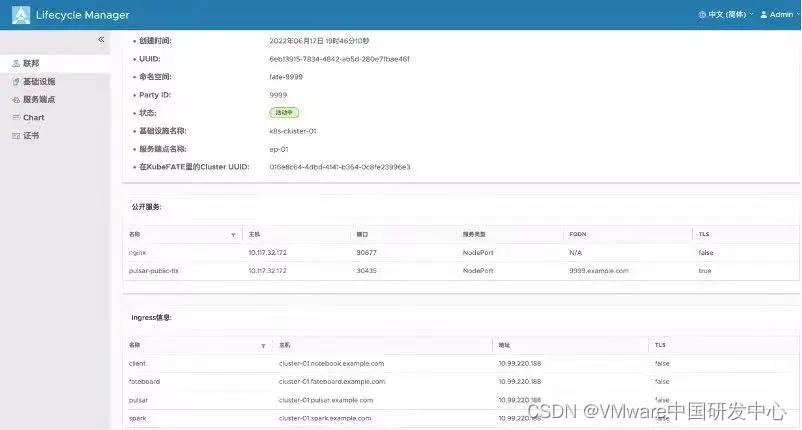Click the pulsar-public-tls row name
Screen dimensions: 802x430
click(153, 270)
